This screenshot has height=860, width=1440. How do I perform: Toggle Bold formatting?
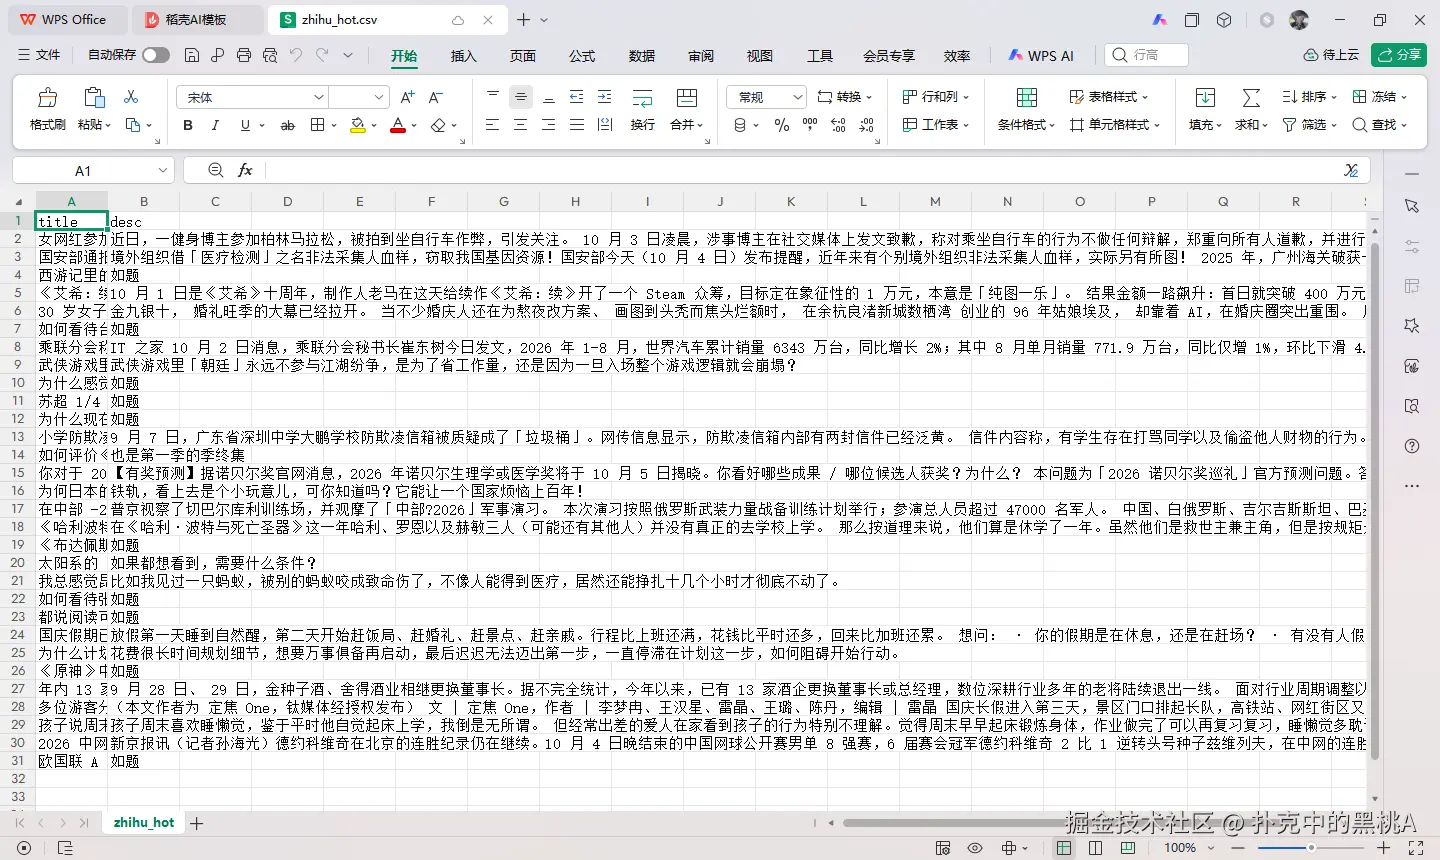[x=188, y=126]
